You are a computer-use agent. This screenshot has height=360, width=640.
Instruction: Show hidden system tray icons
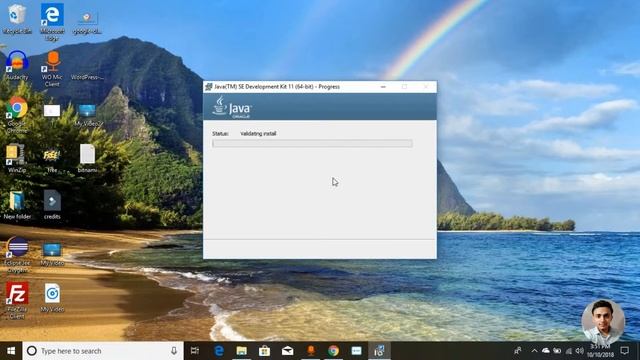[x=534, y=351]
